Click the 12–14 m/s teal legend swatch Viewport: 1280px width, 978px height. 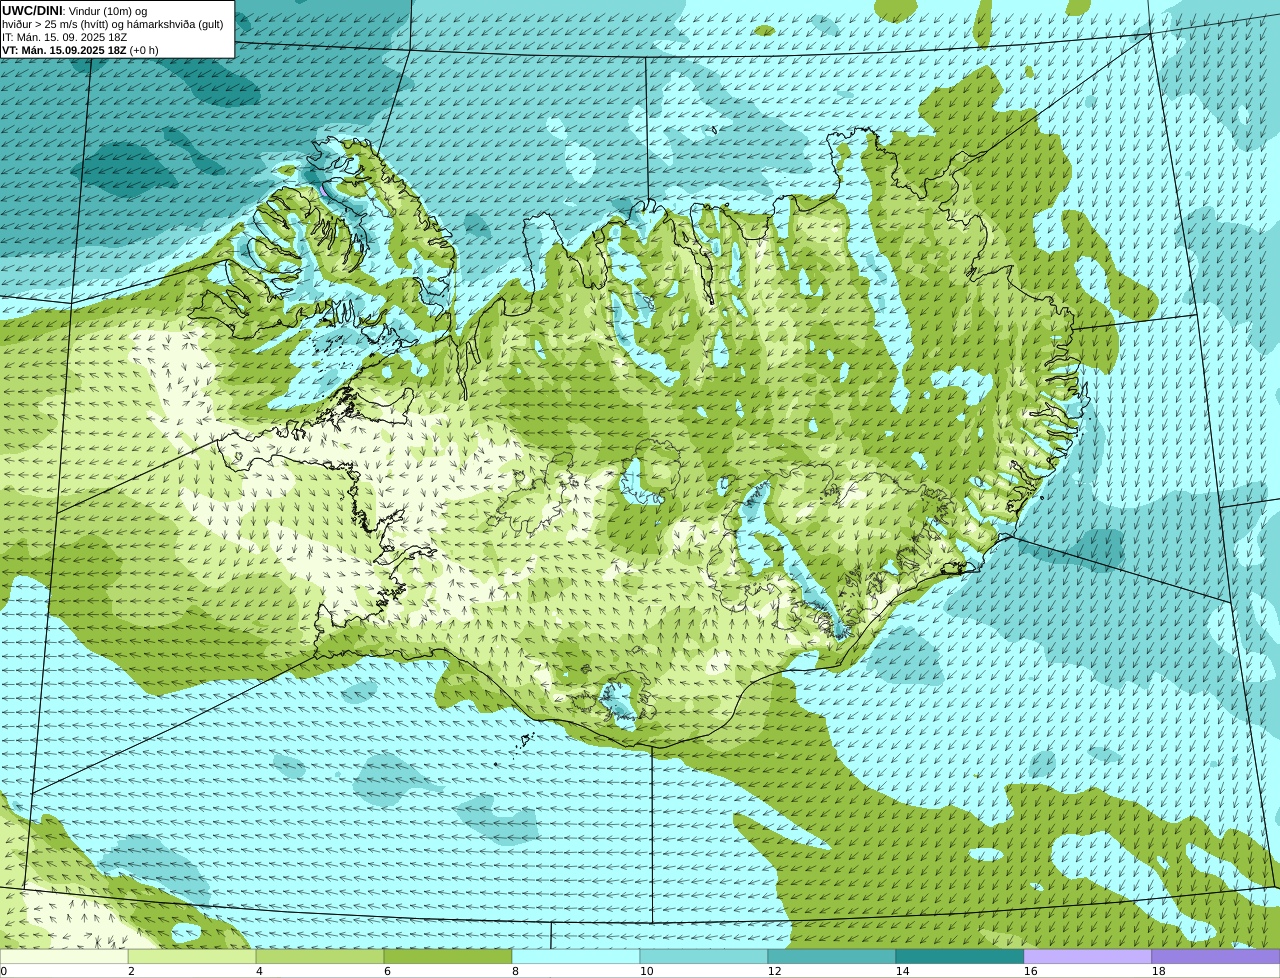(x=832, y=956)
